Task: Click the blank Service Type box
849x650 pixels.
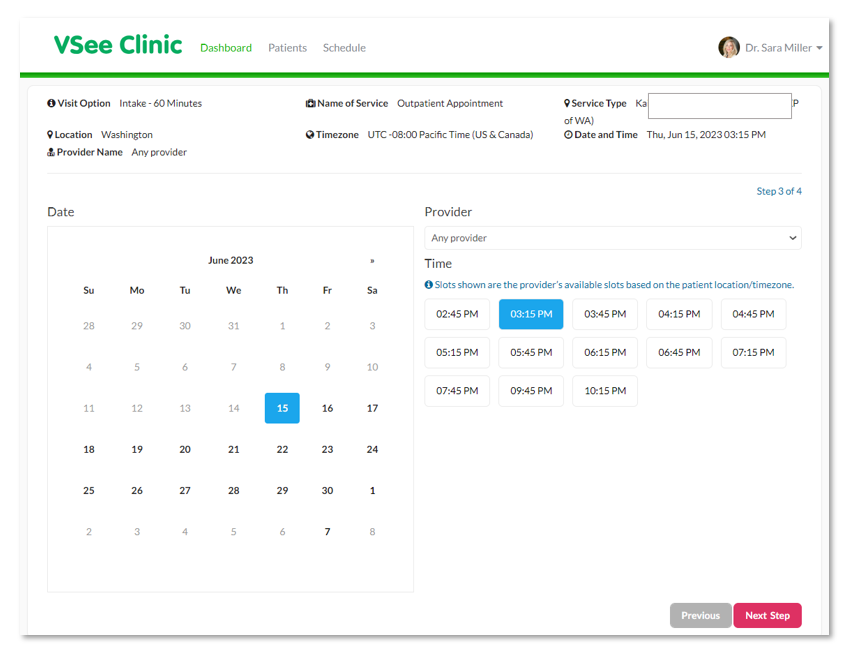Action: point(720,106)
